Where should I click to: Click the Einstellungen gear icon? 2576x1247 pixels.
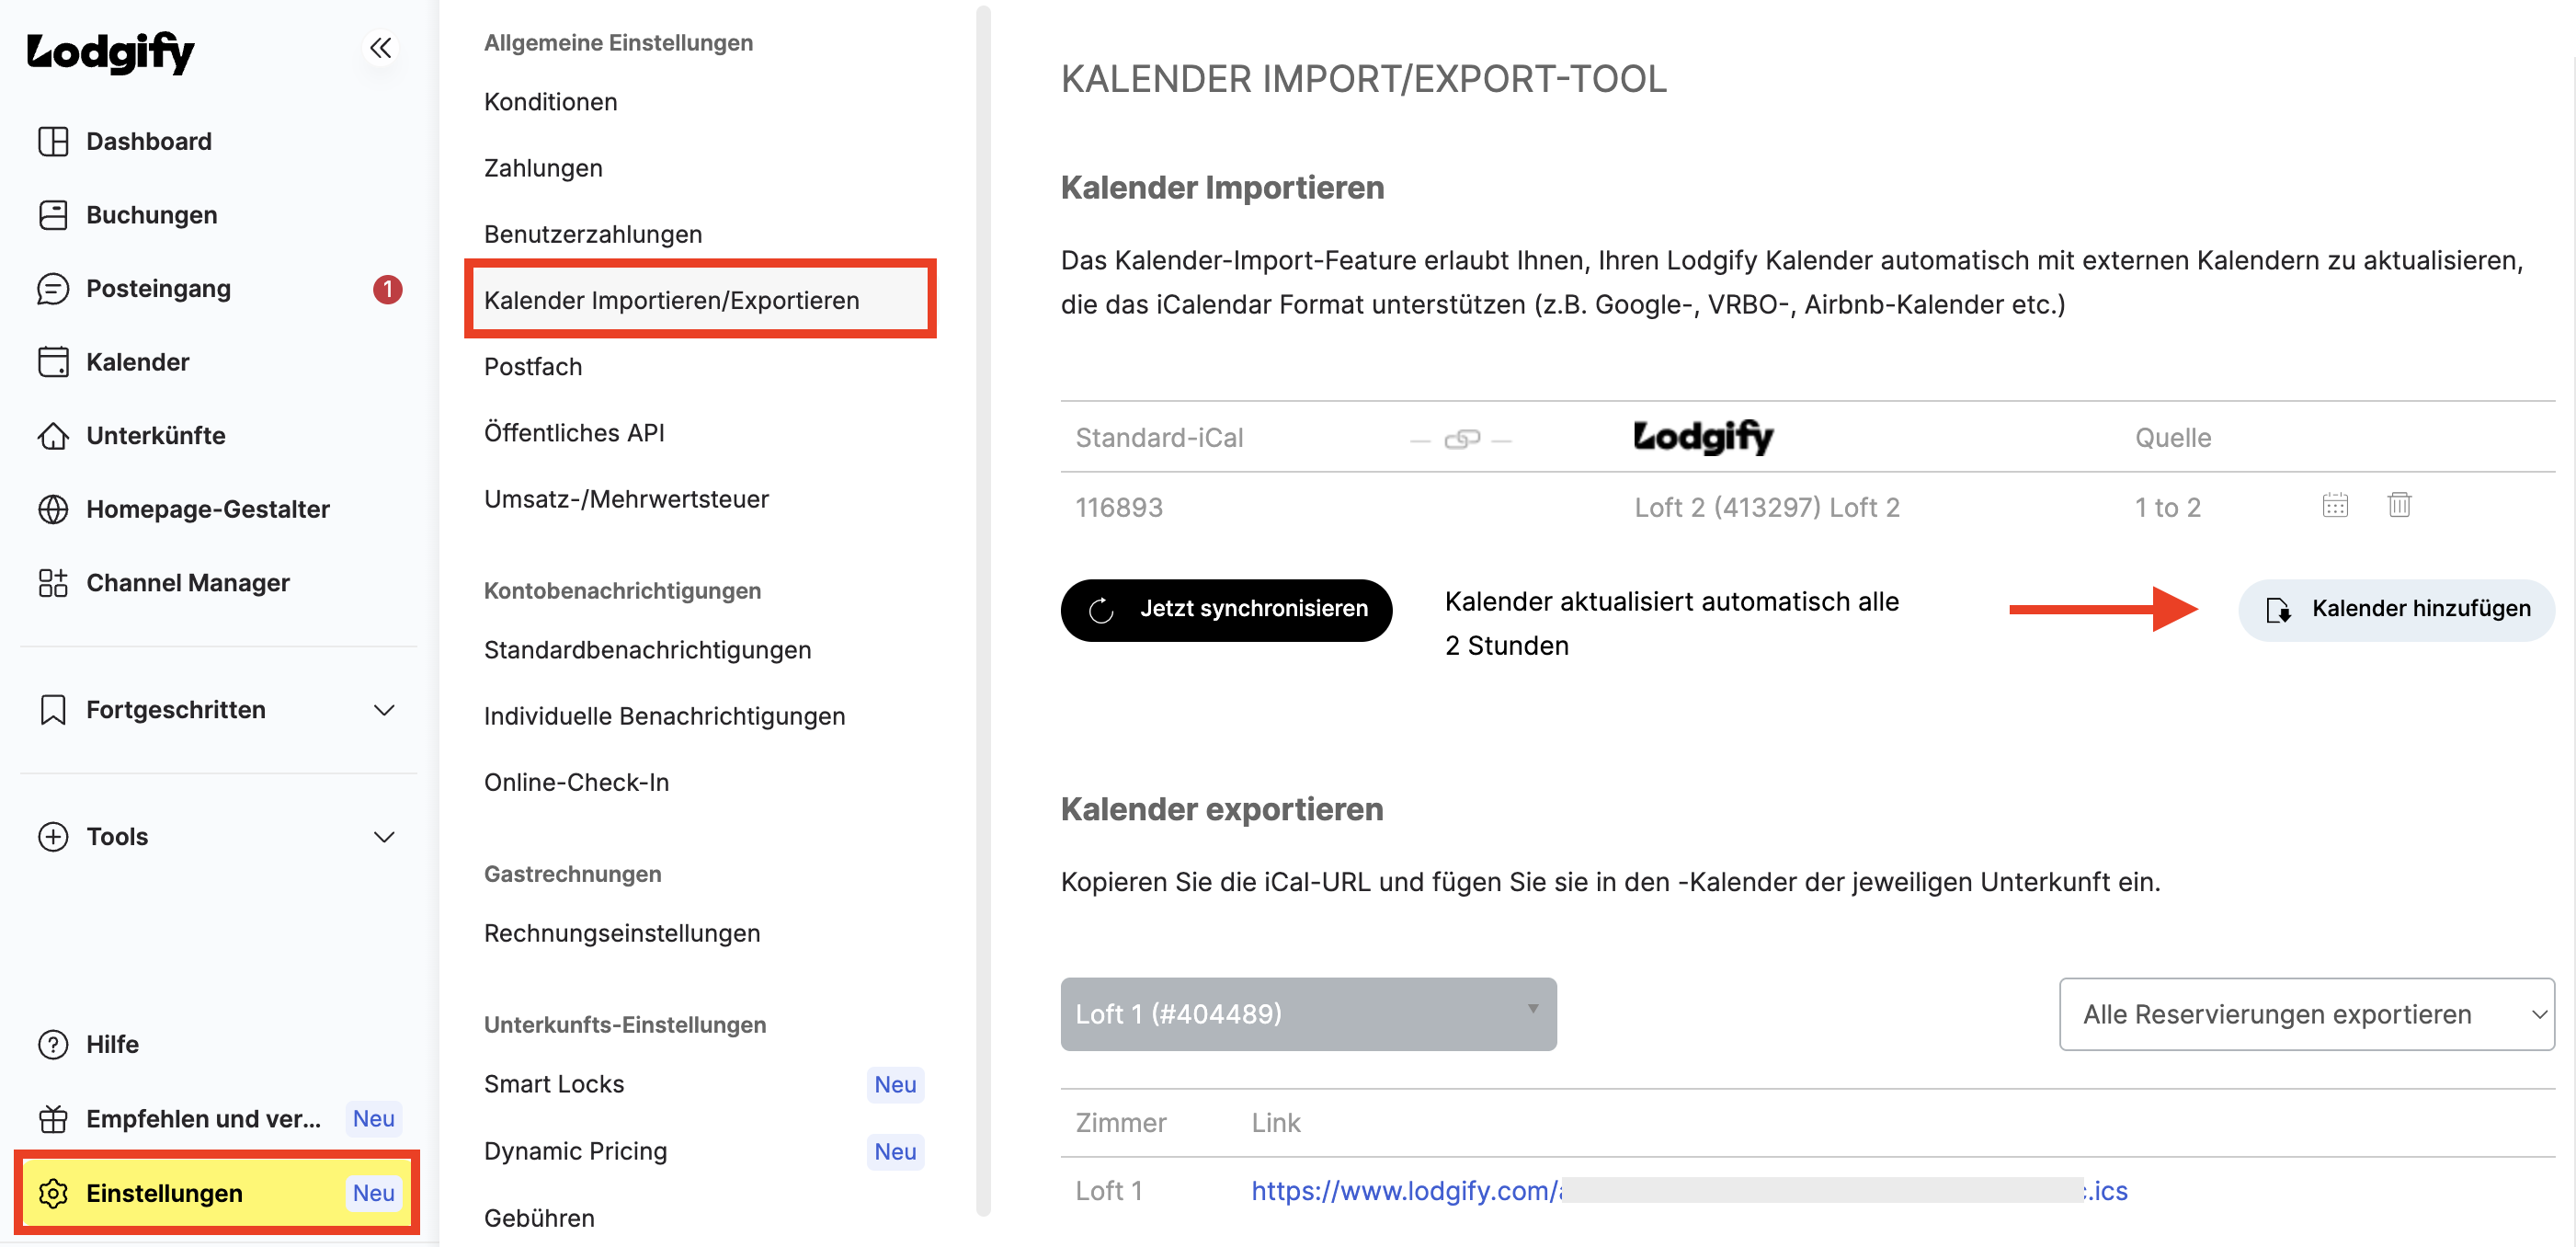coord(53,1193)
